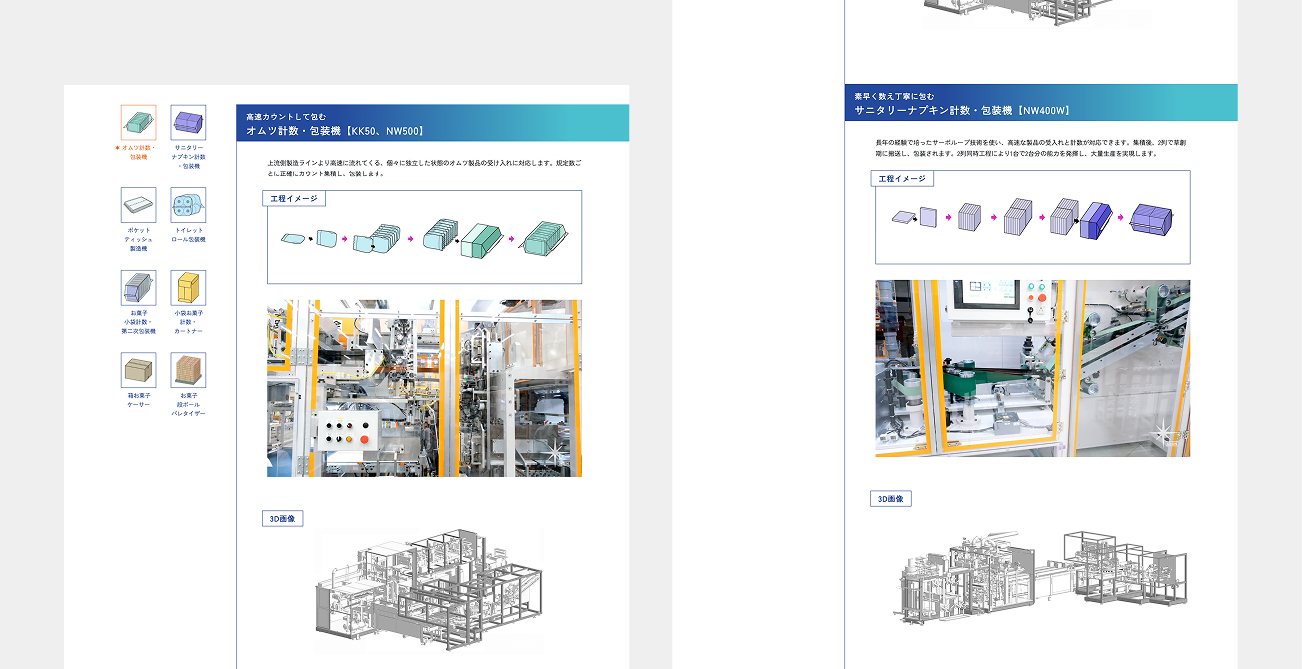Choose the pocket tissue machine icon
The image size is (1302, 669).
click(138, 205)
